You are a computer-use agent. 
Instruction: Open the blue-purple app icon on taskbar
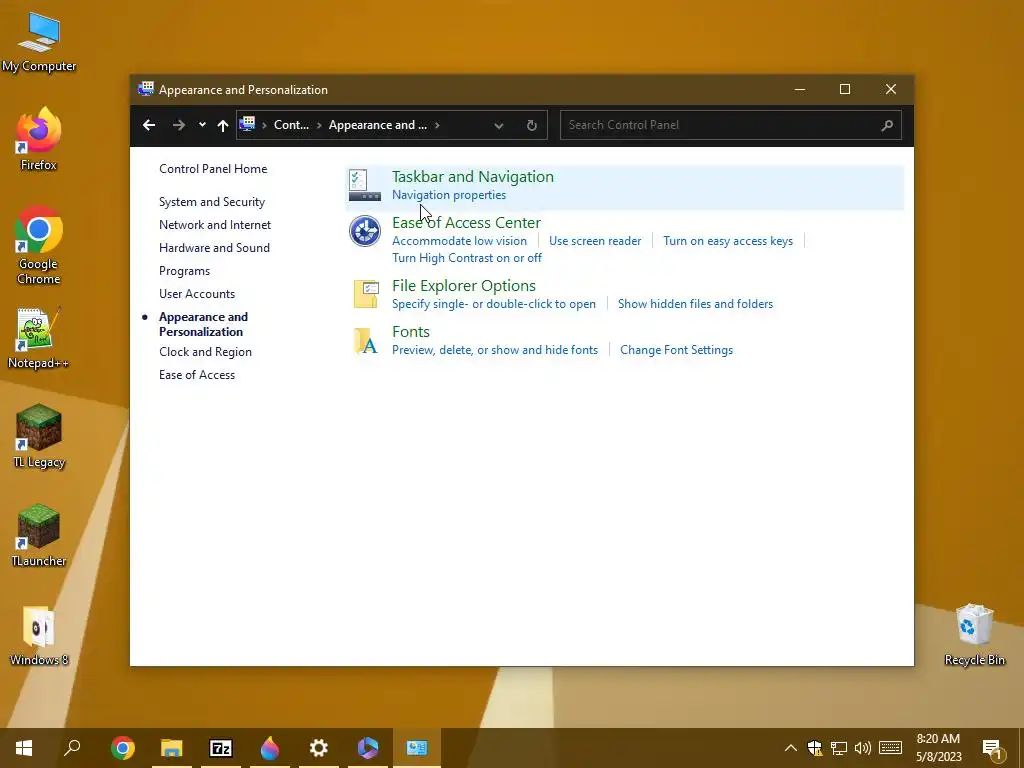point(368,748)
